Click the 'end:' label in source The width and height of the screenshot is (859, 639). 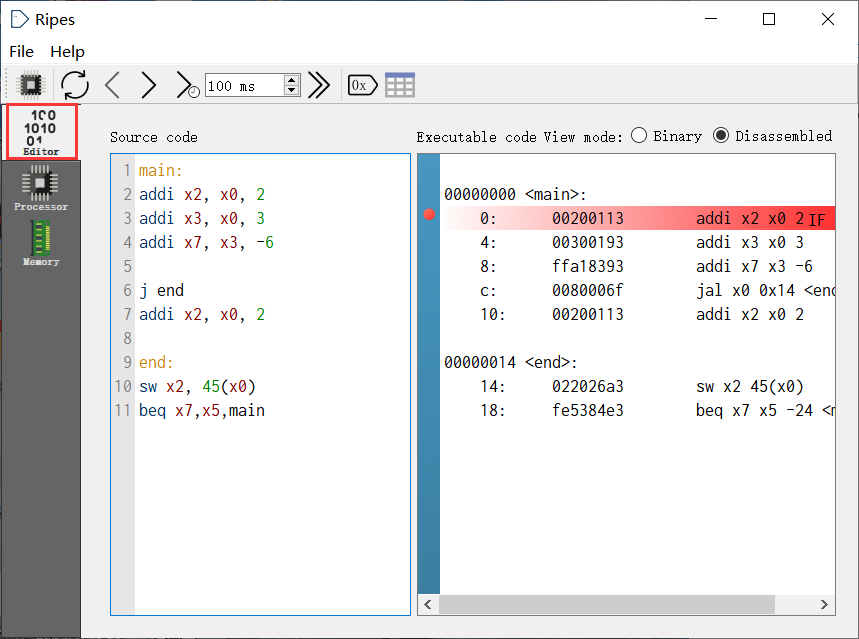156,362
